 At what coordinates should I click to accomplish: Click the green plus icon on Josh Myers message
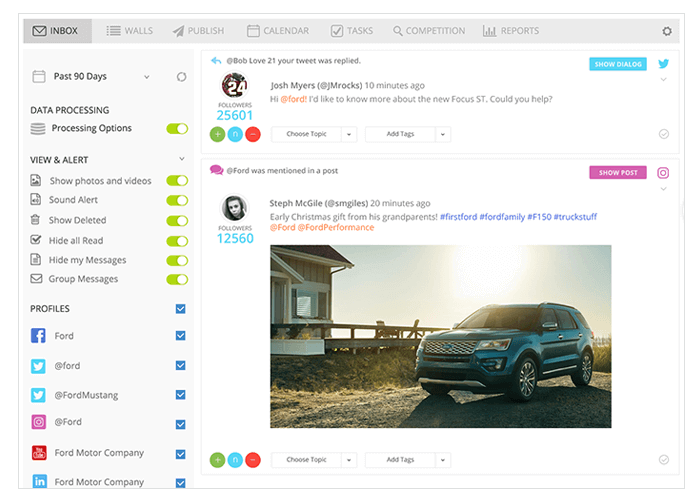(217, 134)
